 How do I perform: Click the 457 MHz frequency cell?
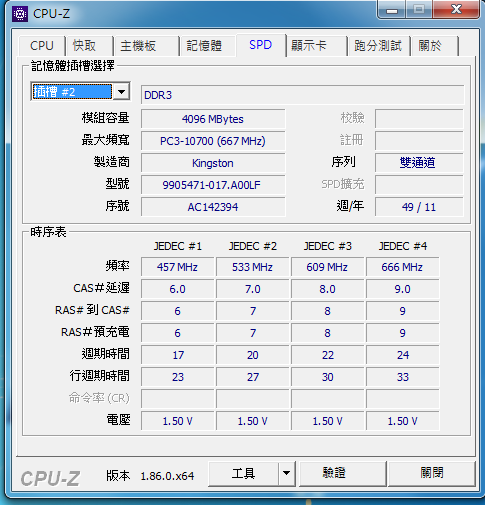(178, 267)
